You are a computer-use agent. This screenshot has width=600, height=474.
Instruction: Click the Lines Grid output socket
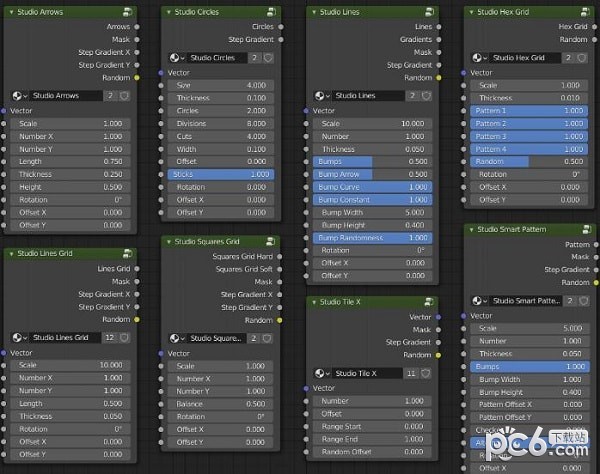pyautogui.click(x=137, y=269)
